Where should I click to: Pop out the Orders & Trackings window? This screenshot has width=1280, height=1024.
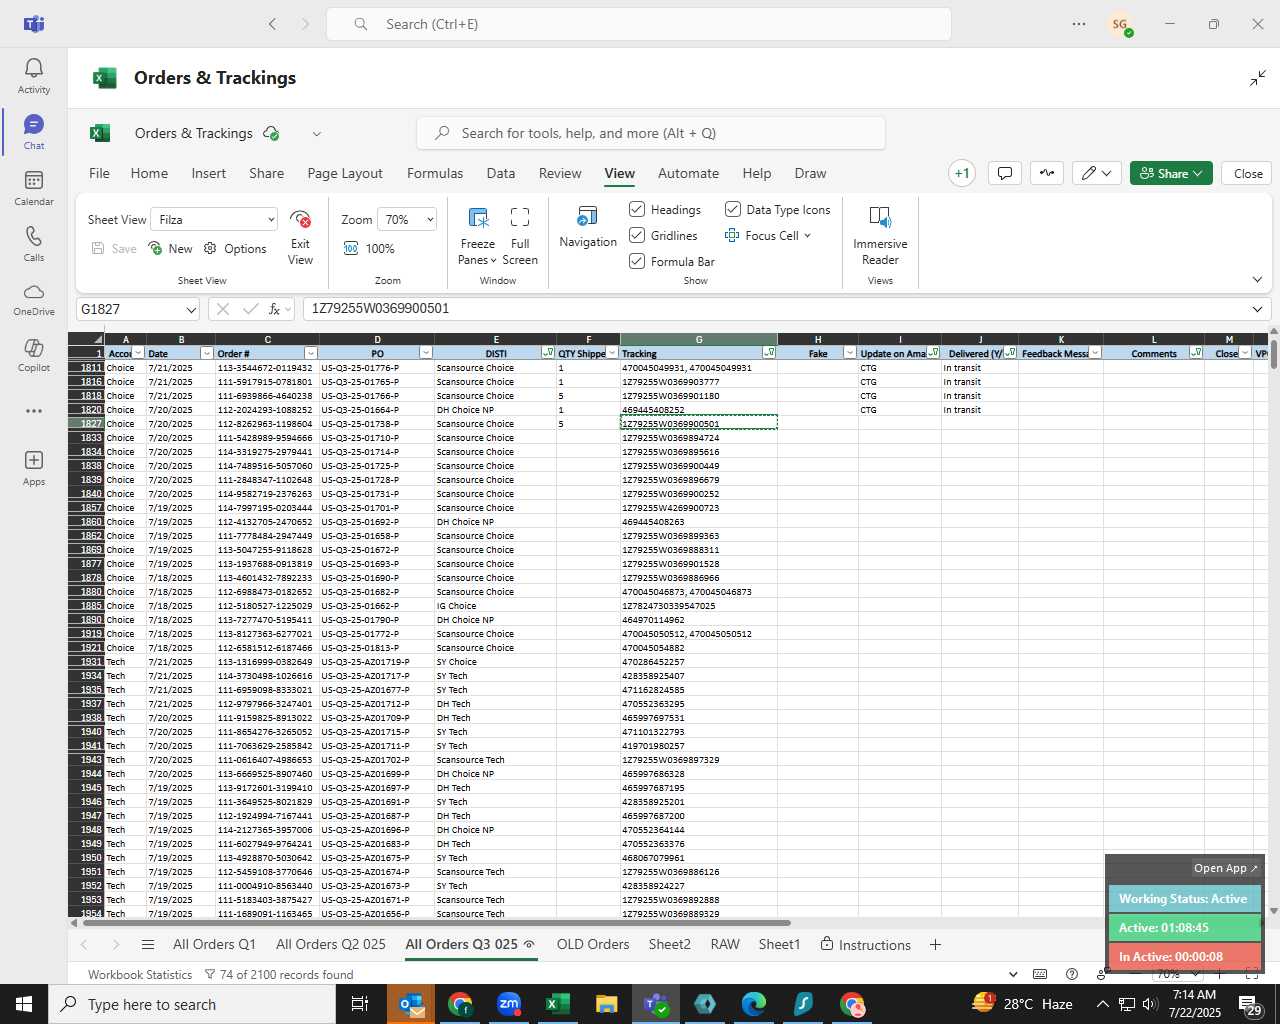coord(1258,78)
